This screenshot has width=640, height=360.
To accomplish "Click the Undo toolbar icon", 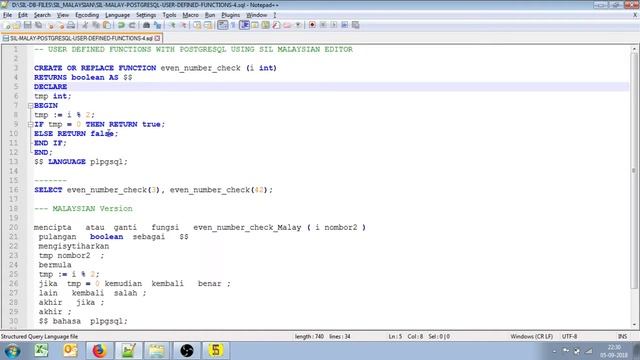I will (x=121, y=25).
